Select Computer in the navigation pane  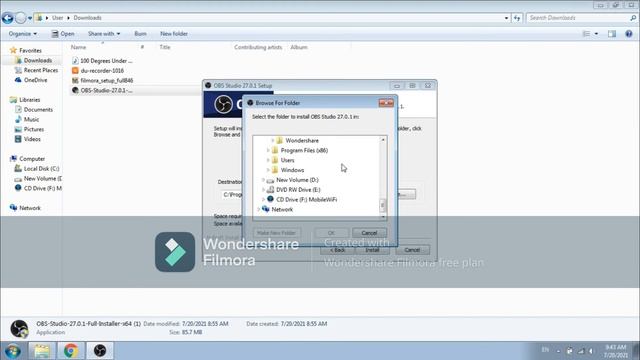(32, 159)
